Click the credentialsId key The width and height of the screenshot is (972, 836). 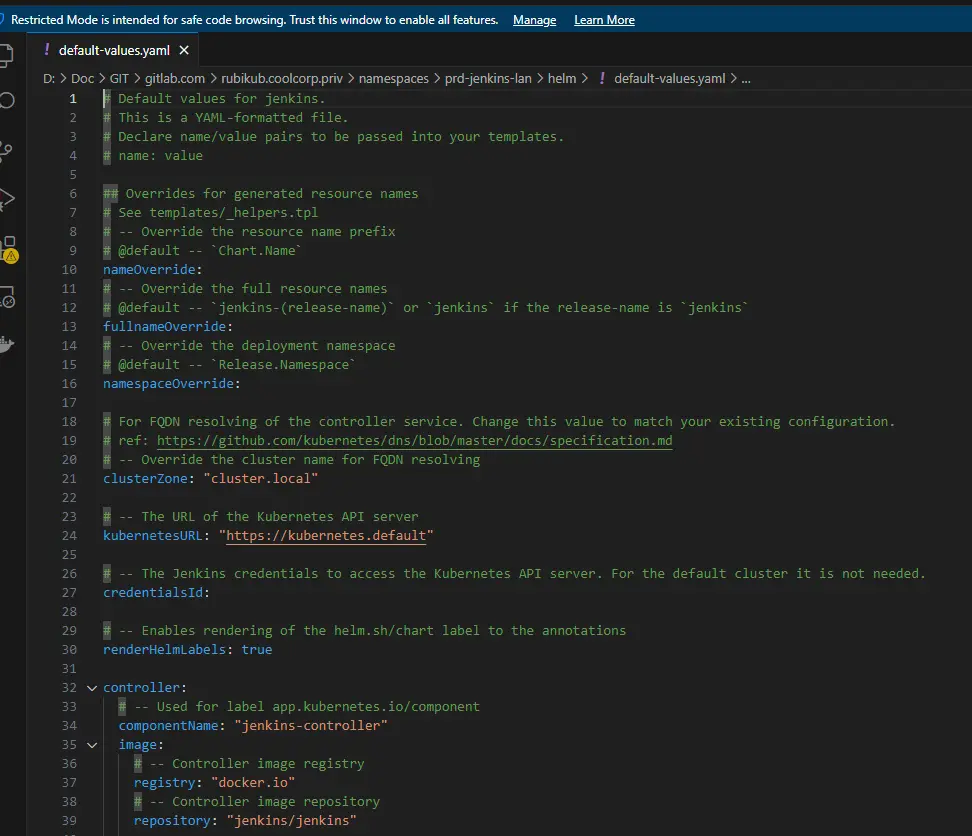153,592
